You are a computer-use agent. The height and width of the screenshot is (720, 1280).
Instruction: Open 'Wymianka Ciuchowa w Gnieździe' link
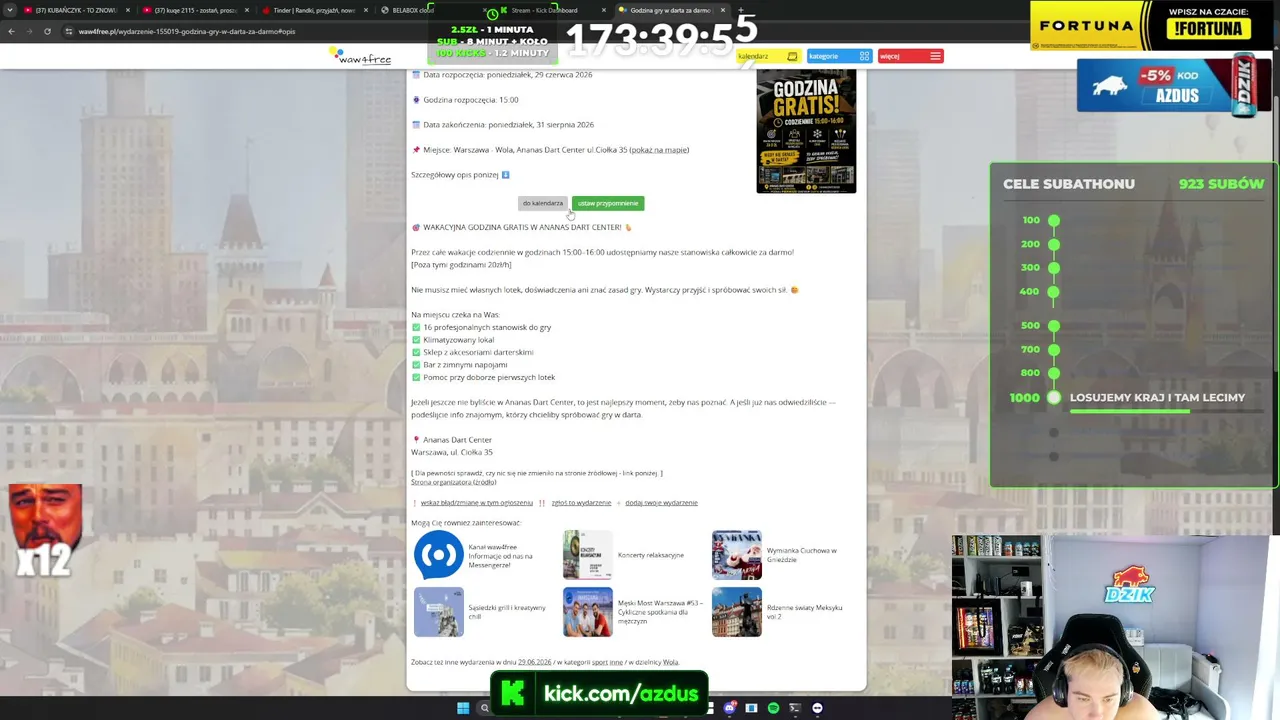(x=802, y=555)
